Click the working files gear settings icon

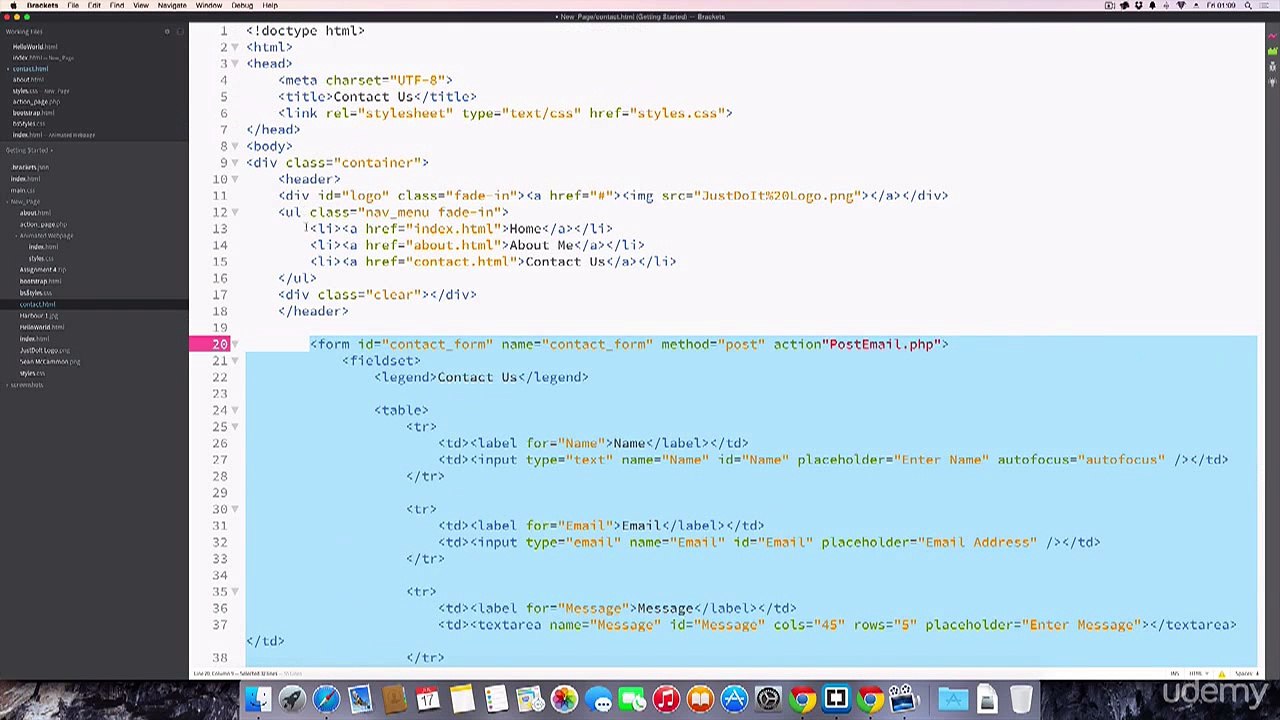click(167, 32)
